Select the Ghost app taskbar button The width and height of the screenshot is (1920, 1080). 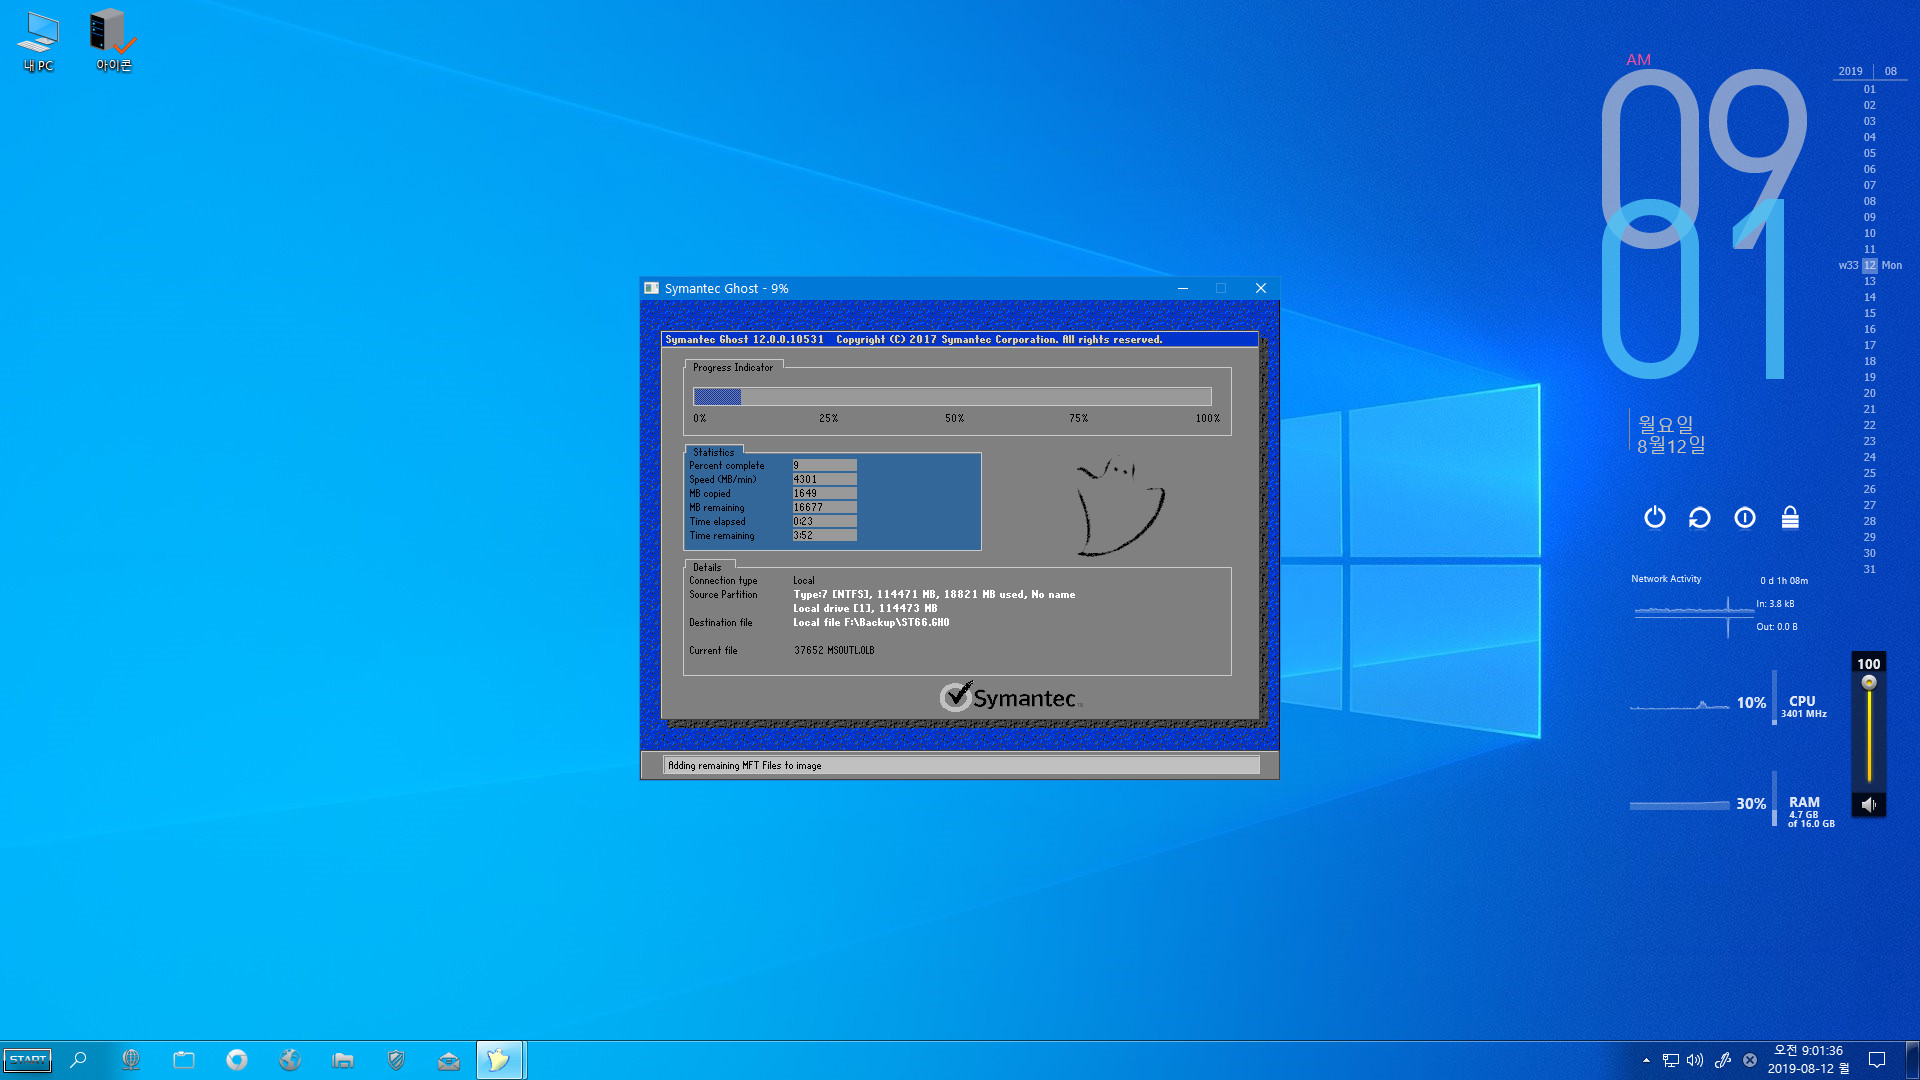(x=499, y=1060)
